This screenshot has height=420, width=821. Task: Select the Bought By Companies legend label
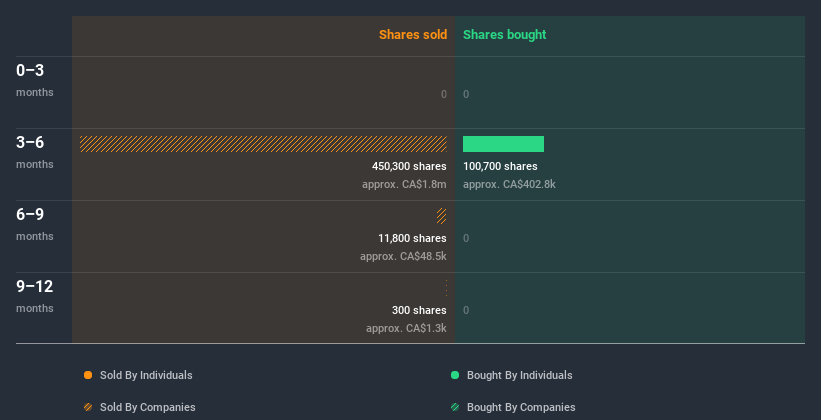click(x=521, y=407)
